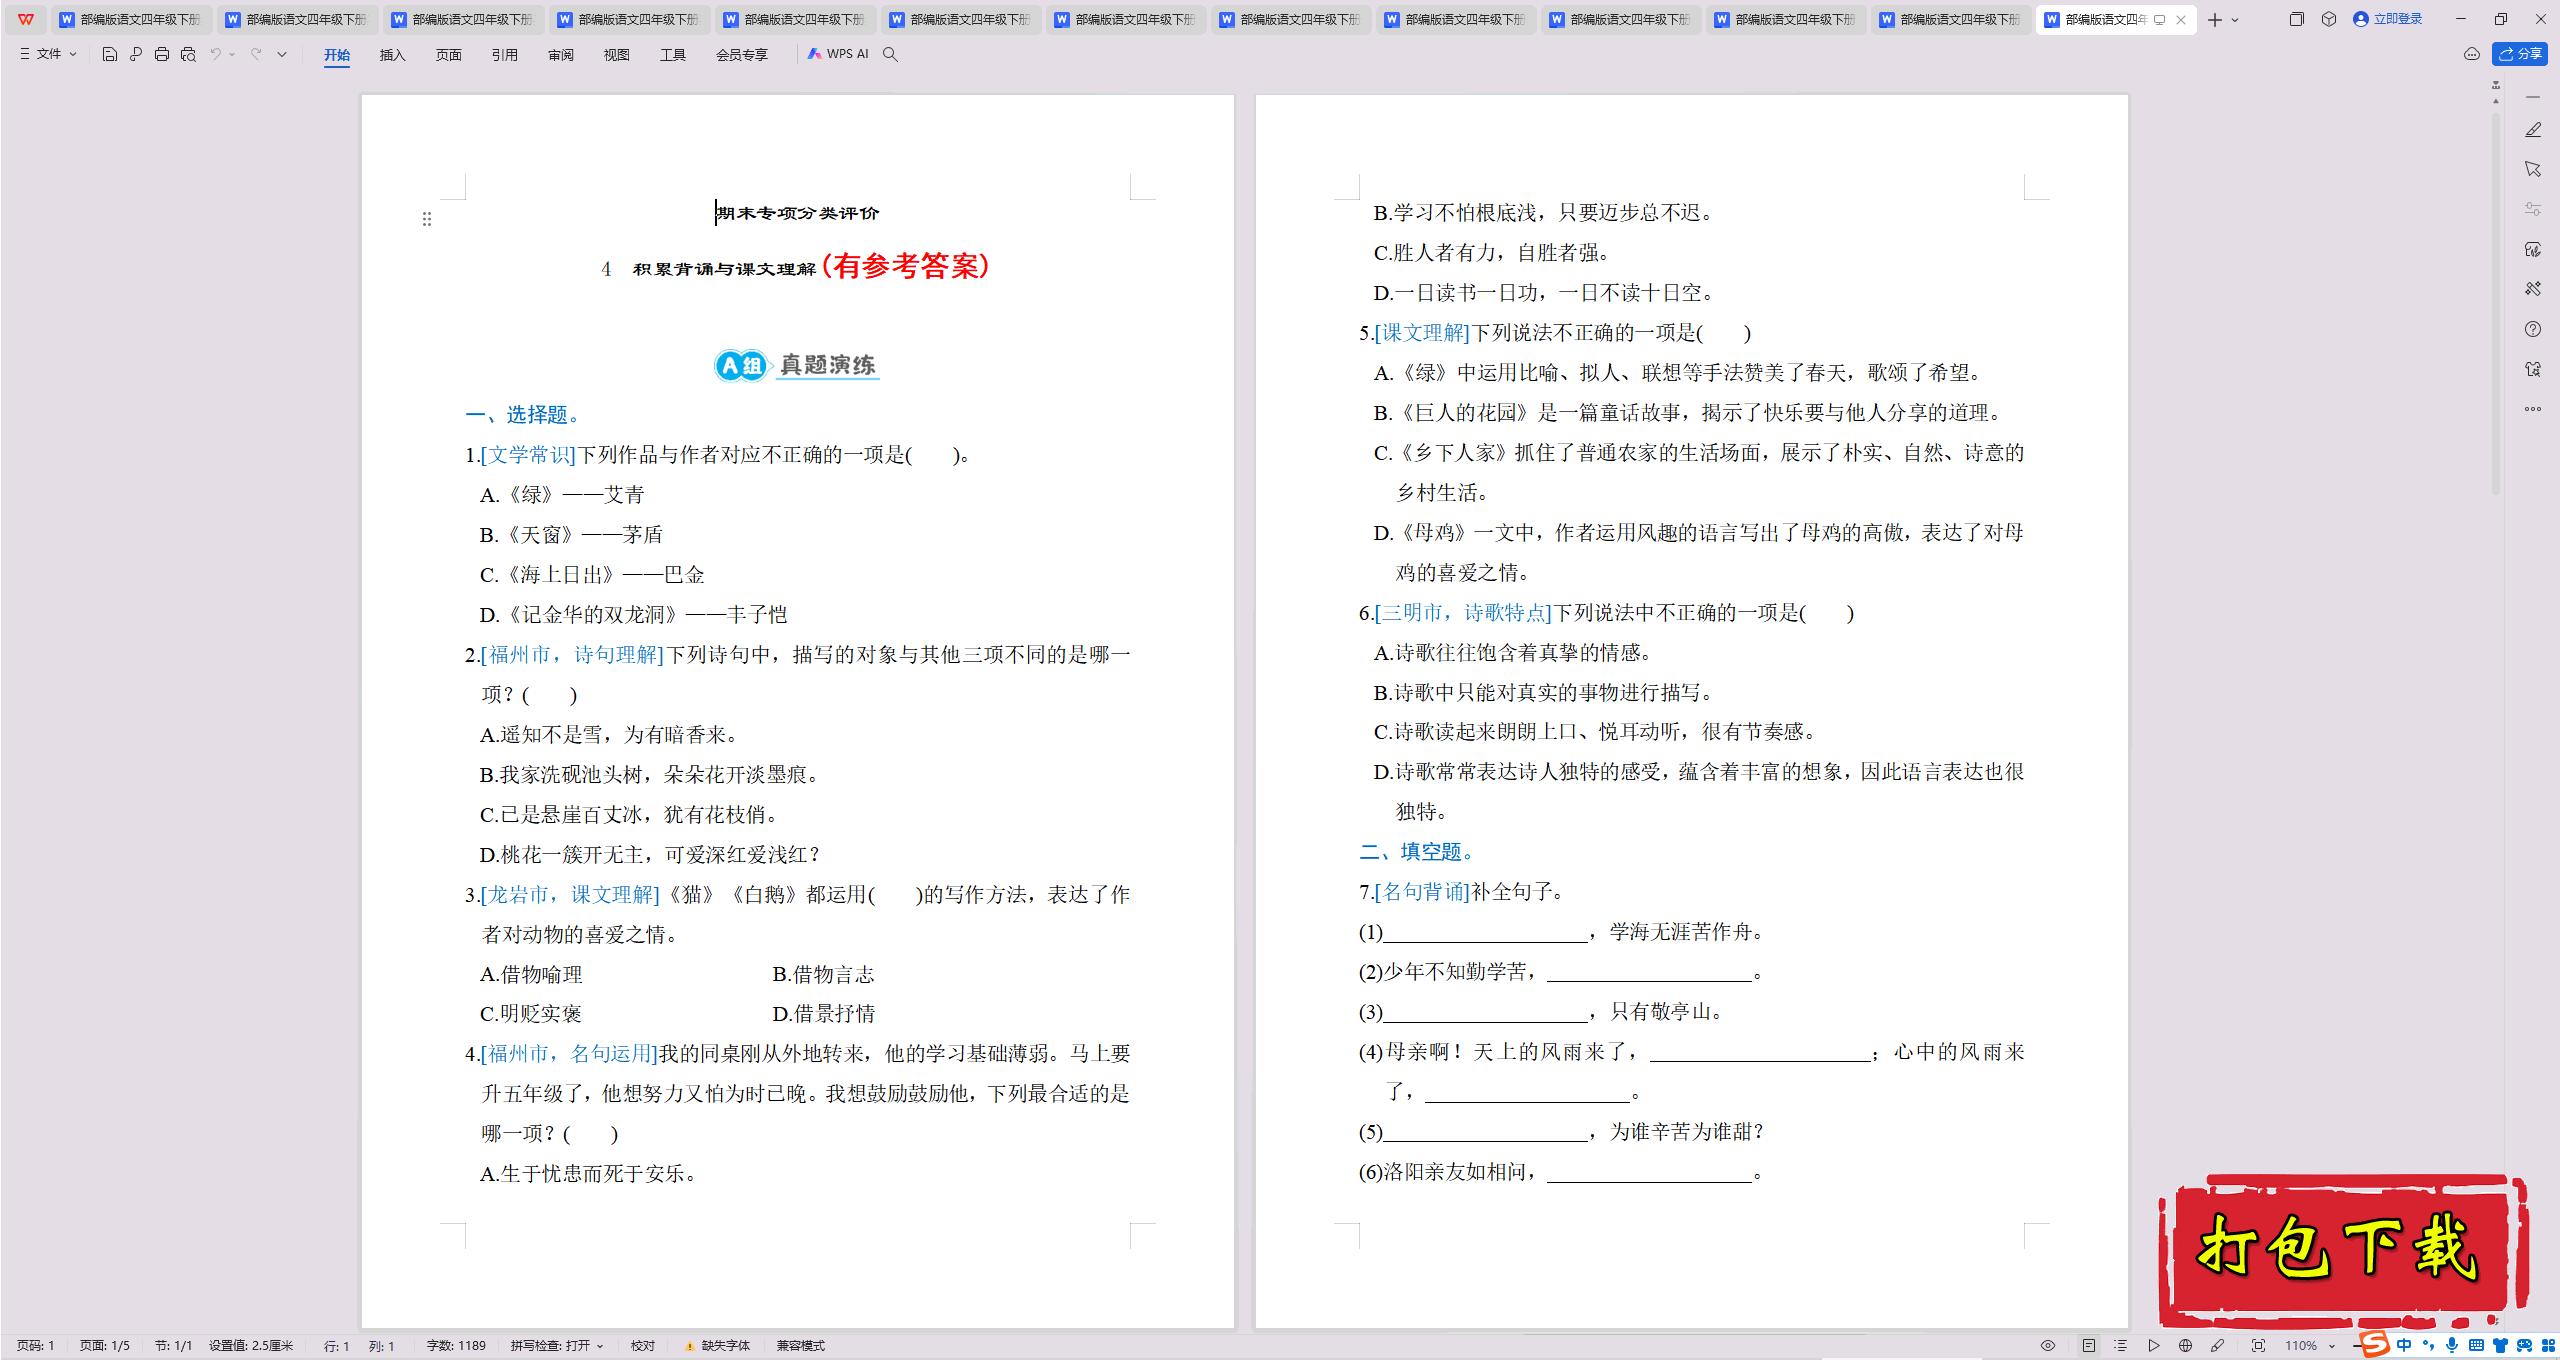Viewport: 2560px width, 1360px height.
Task: Open the 插入 ribbon tab
Action: (393, 55)
